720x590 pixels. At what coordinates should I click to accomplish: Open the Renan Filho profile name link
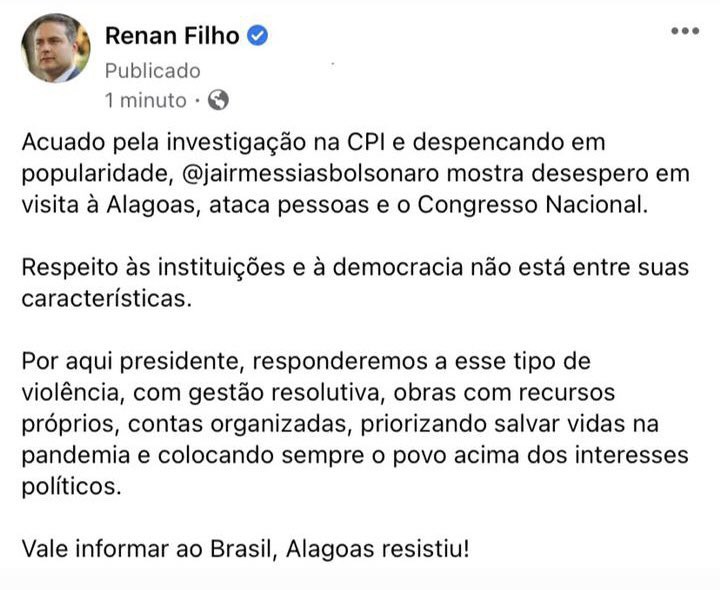click(172, 38)
